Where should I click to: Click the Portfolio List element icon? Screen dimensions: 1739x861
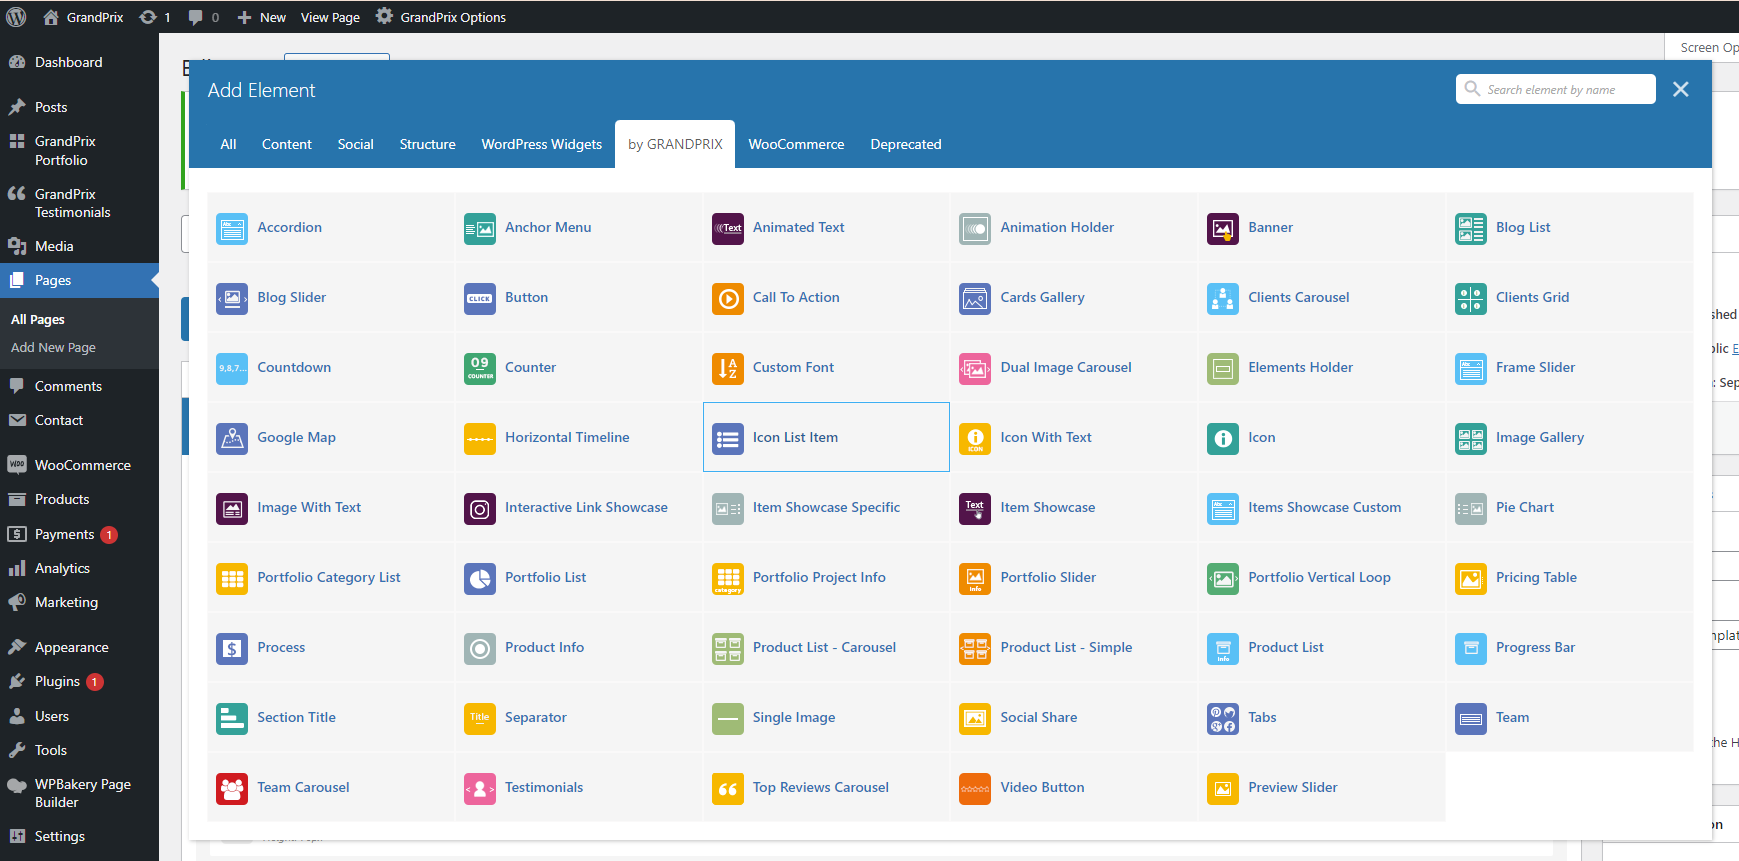pos(480,579)
